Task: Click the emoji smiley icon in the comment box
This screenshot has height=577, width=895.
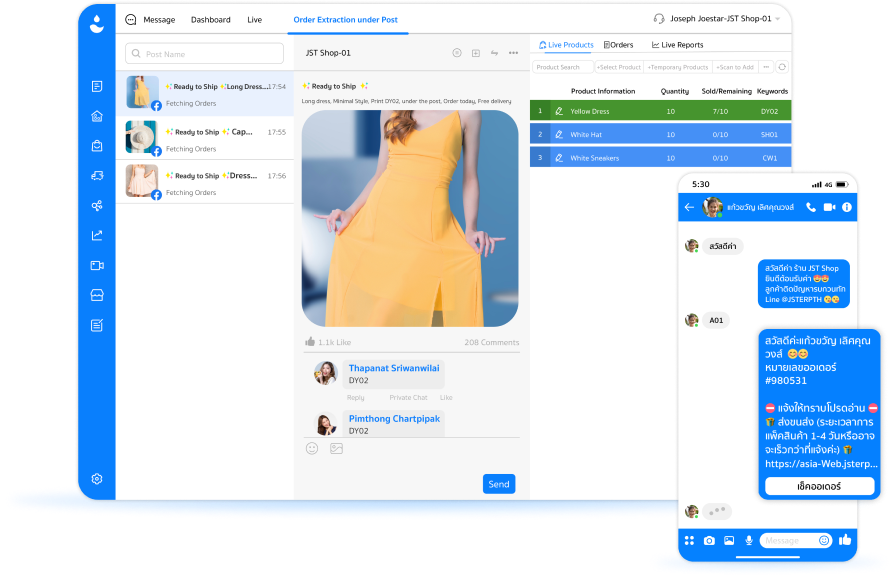Action: point(312,449)
